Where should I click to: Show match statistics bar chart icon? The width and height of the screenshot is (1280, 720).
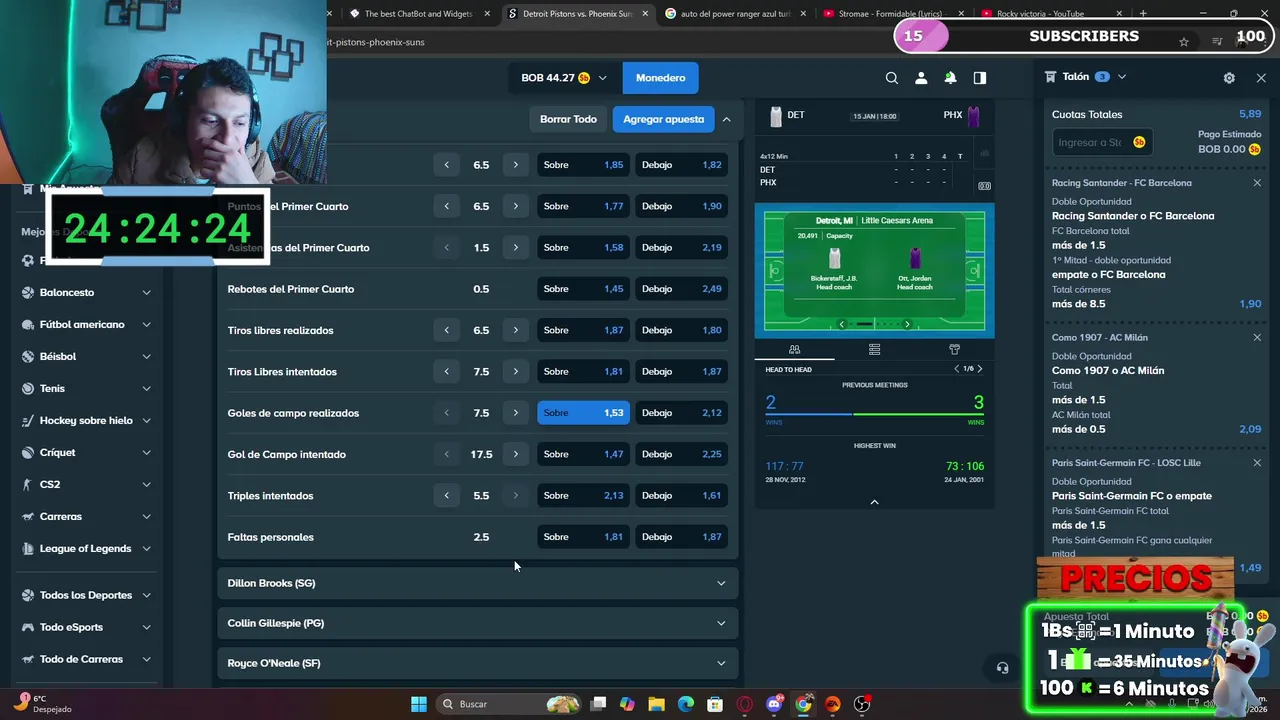coord(984,153)
